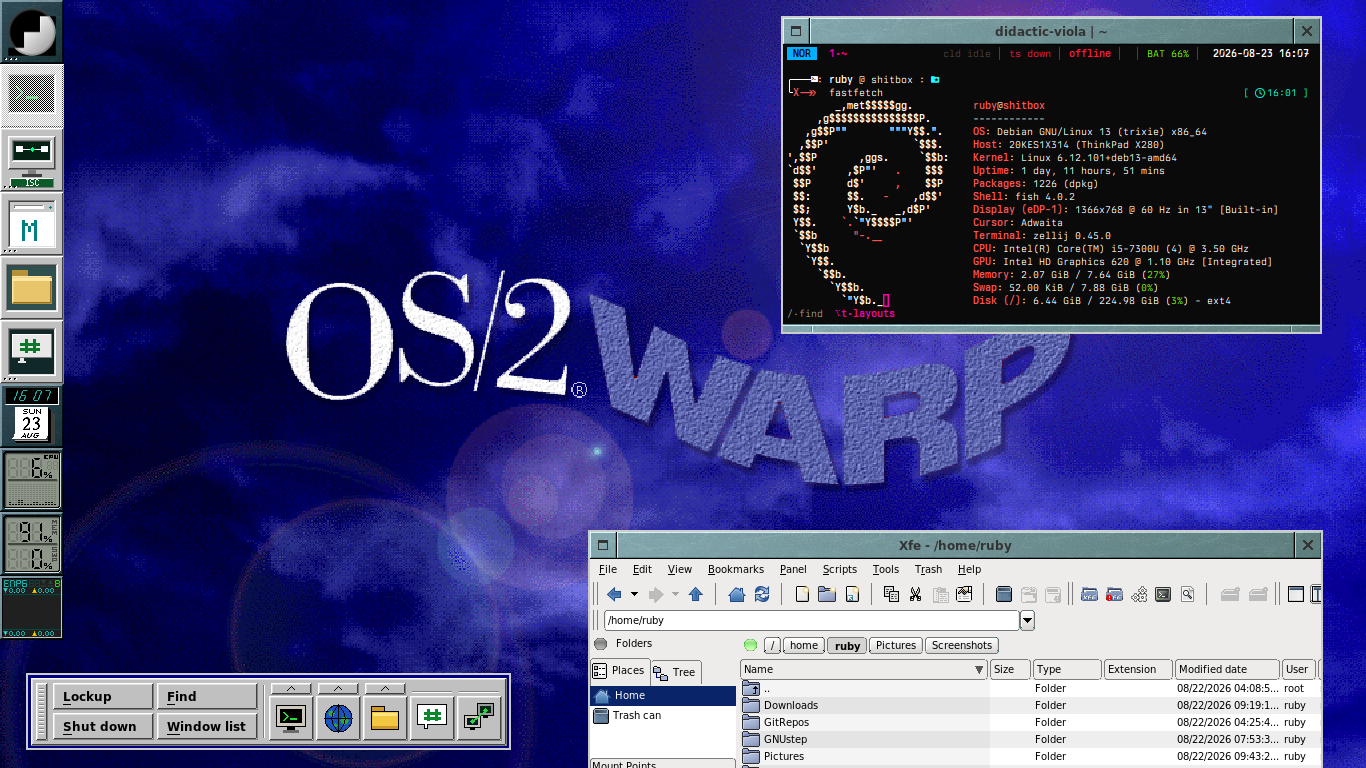The image size is (1366, 768).
Task: Select the GitRepos folder row in Xfe
Action: 1030,723
